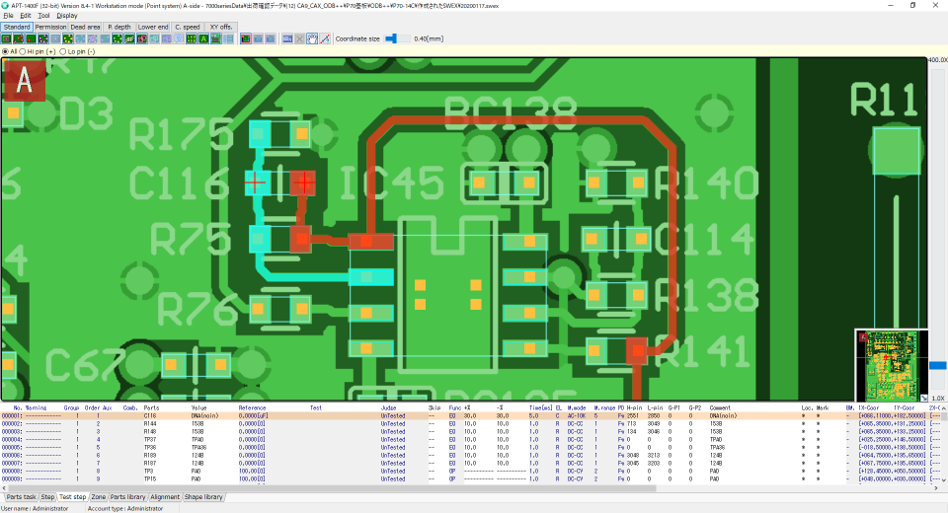The height and width of the screenshot is (513, 948).
Task: Select the table row for part TP3
Action: tap(472, 471)
